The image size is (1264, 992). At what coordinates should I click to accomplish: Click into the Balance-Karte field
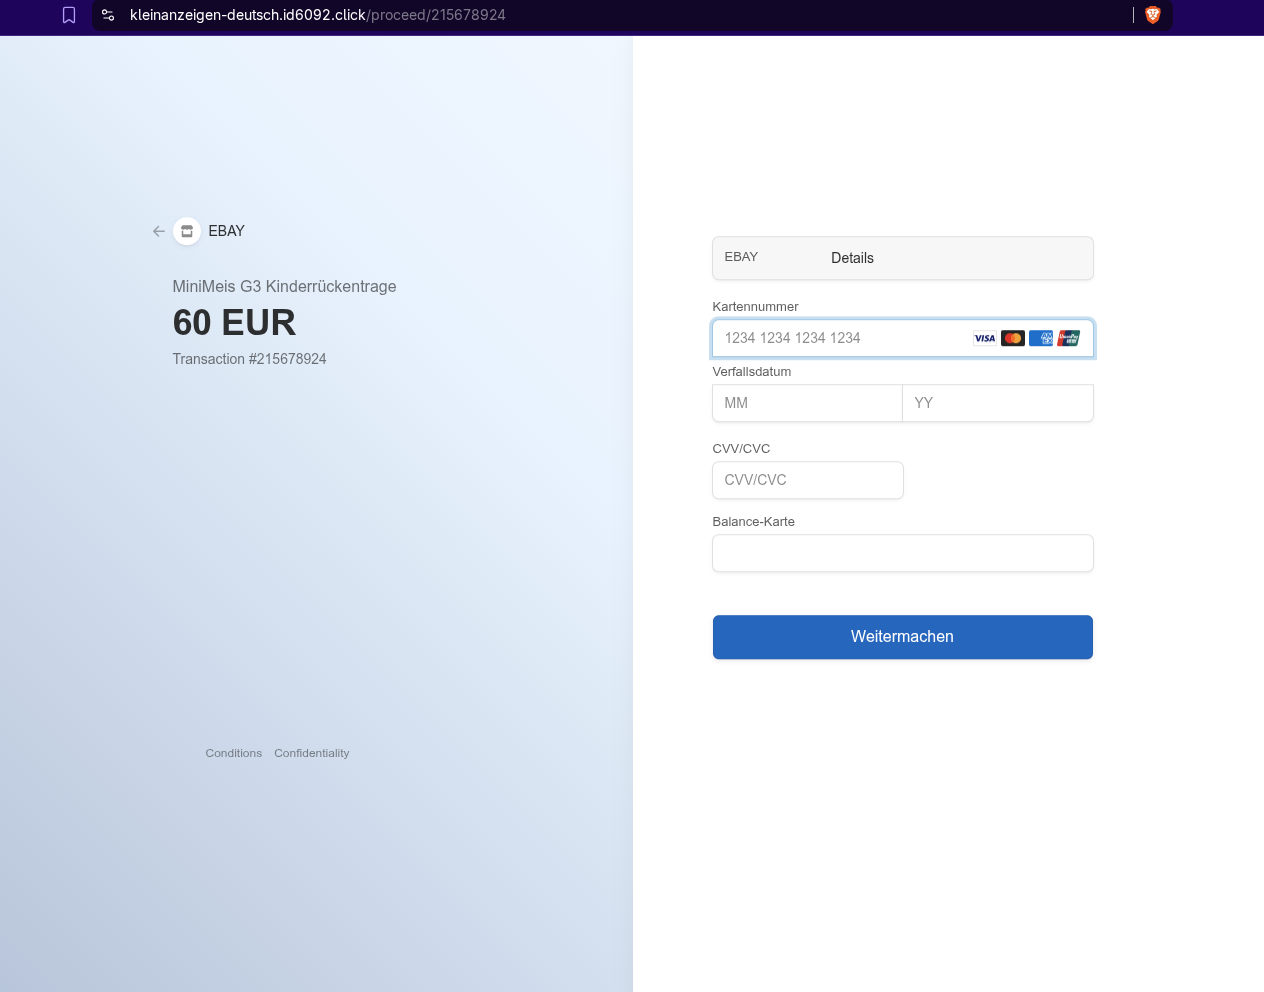[902, 553]
